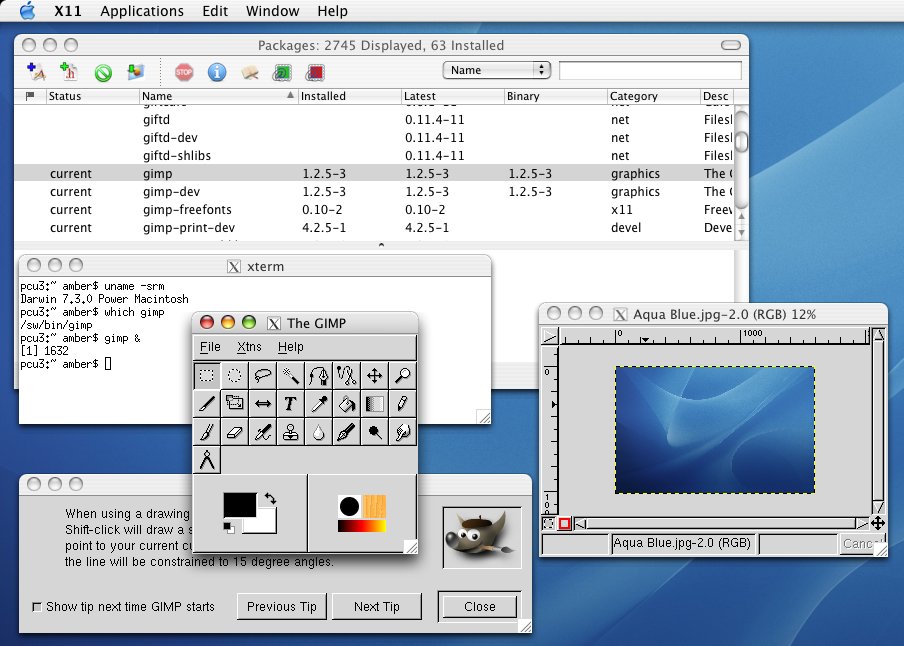Open the Apple menu
Image resolution: width=904 pixels, height=646 pixels.
coord(27,10)
